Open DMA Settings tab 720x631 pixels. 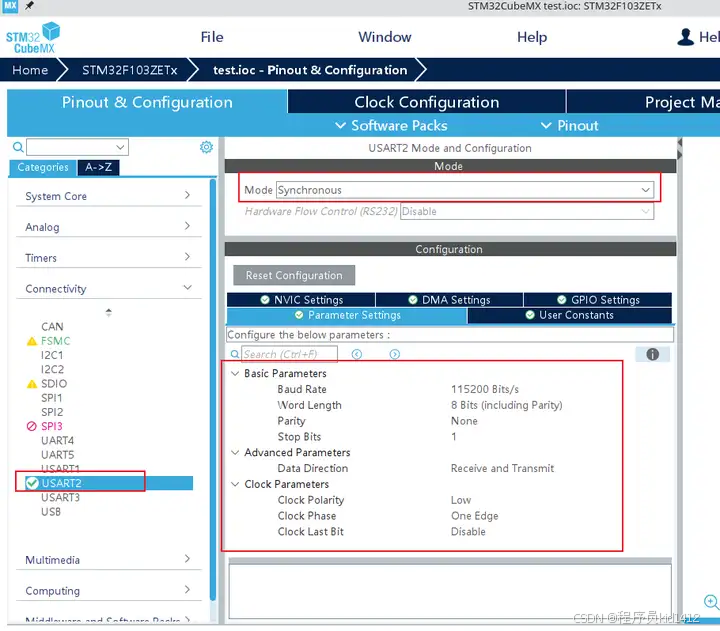(x=450, y=300)
